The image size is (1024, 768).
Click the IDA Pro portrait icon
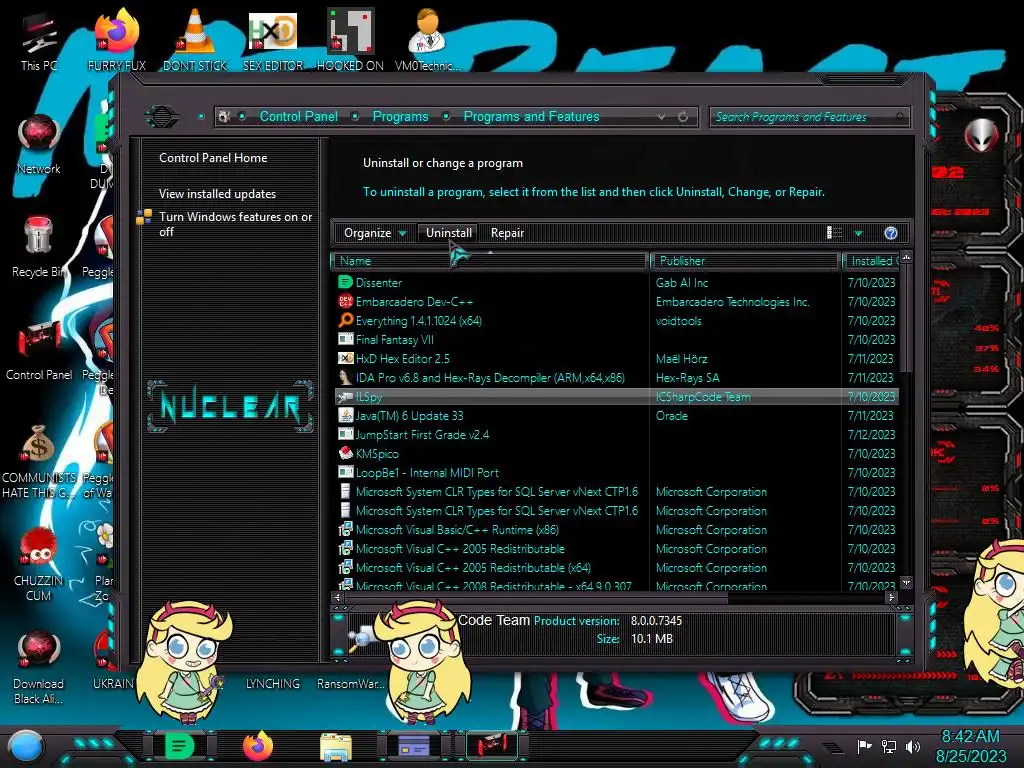[345, 377]
